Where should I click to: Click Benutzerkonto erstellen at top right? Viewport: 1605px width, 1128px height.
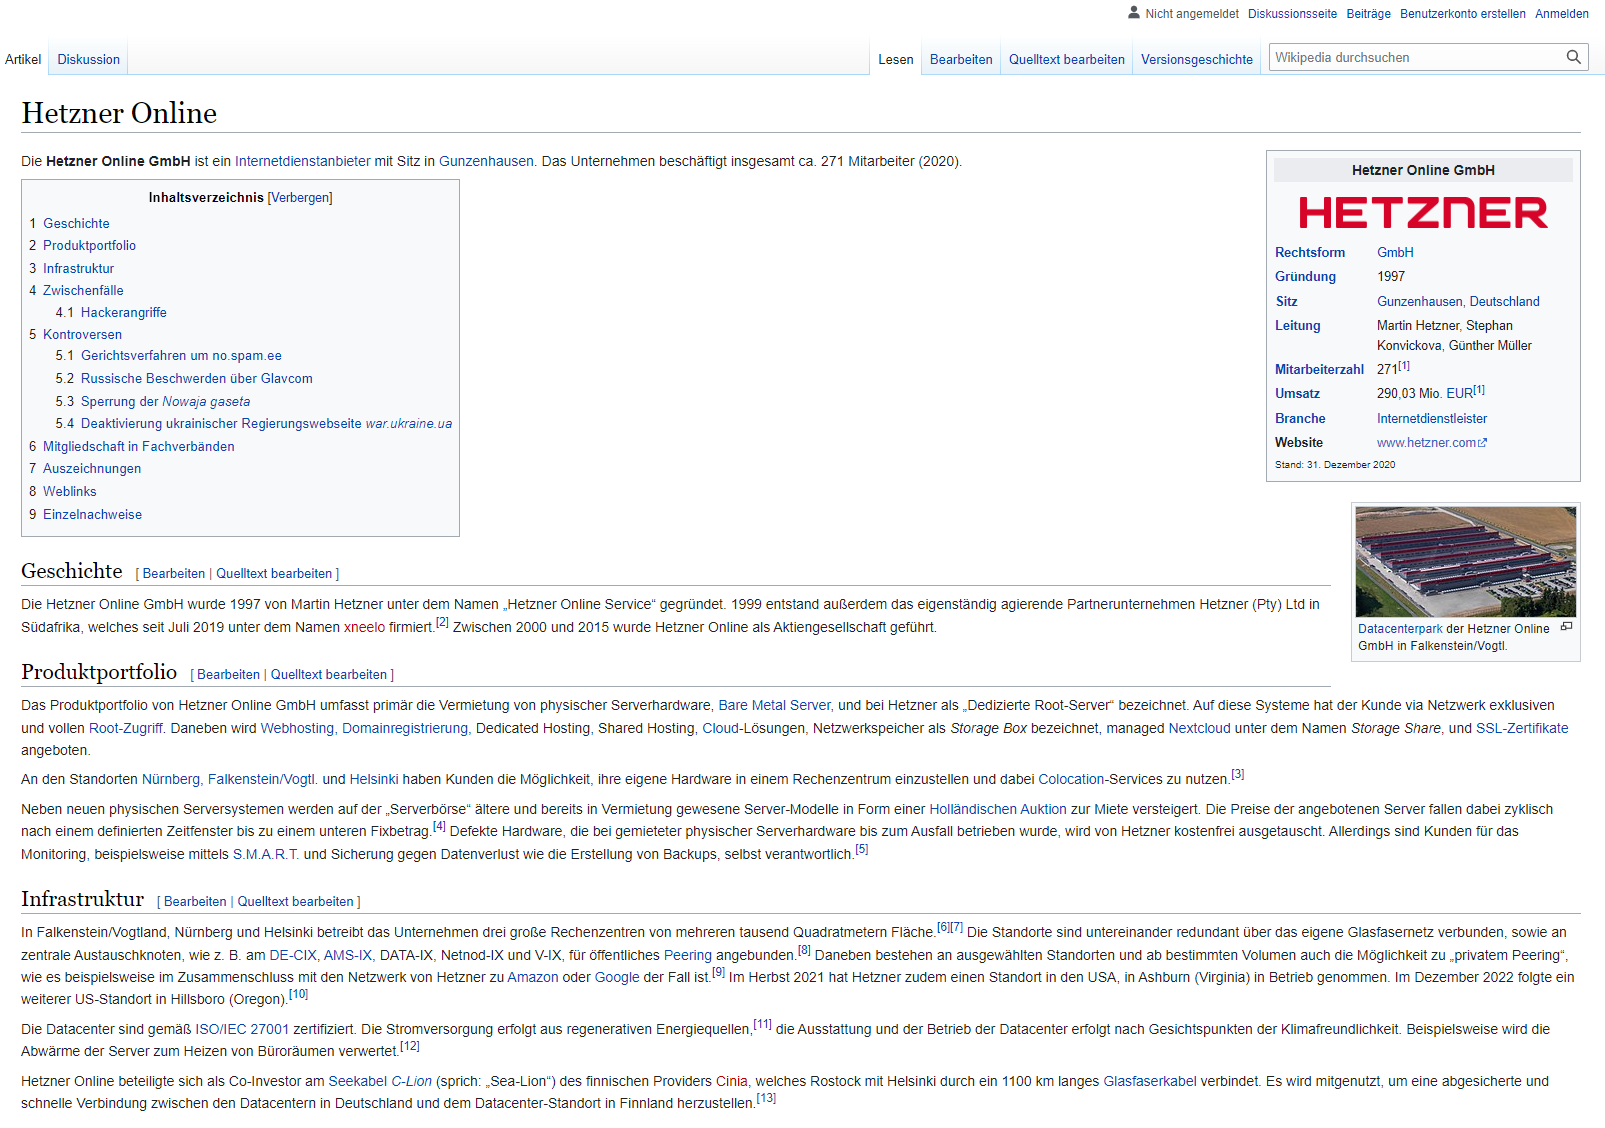pos(1464,13)
